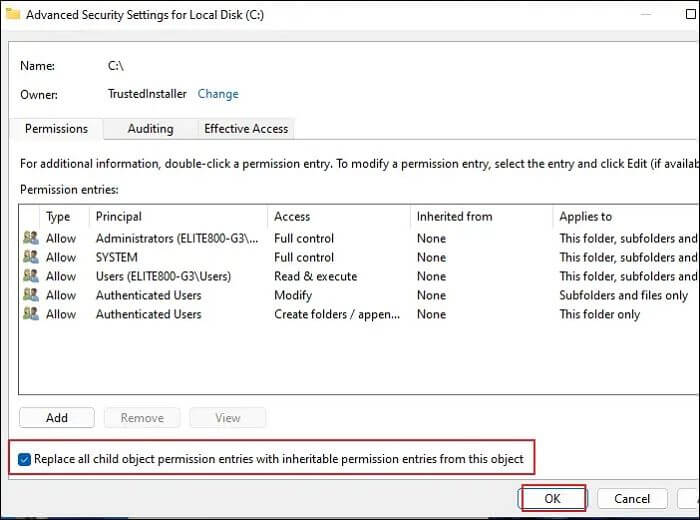Click the user icon beside SYSTEM entry
The image size is (700, 520).
(30, 258)
